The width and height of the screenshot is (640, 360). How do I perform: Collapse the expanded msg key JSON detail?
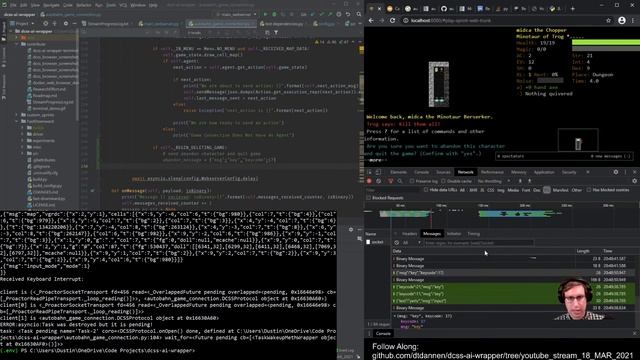pyautogui.click(x=395, y=316)
